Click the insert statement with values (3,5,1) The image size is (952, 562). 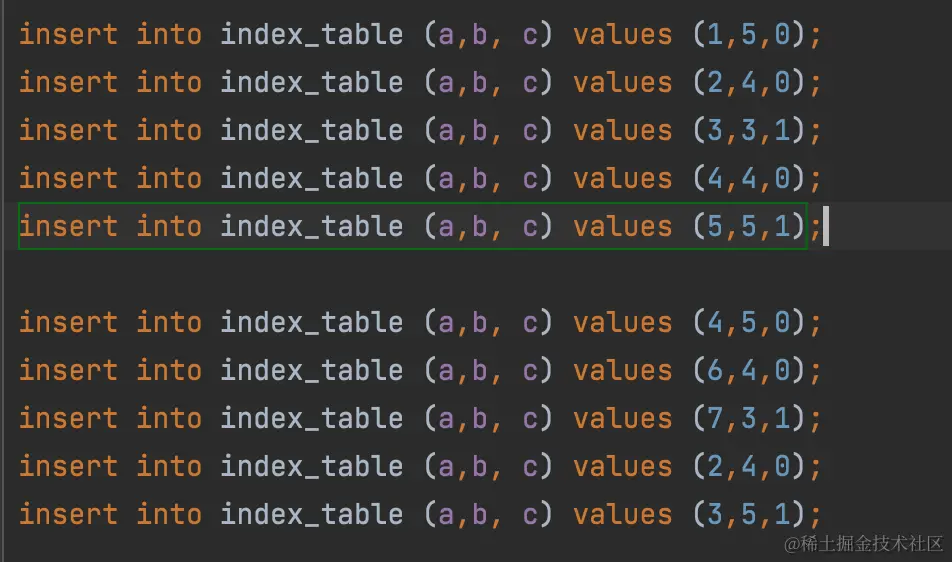click(x=420, y=514)
